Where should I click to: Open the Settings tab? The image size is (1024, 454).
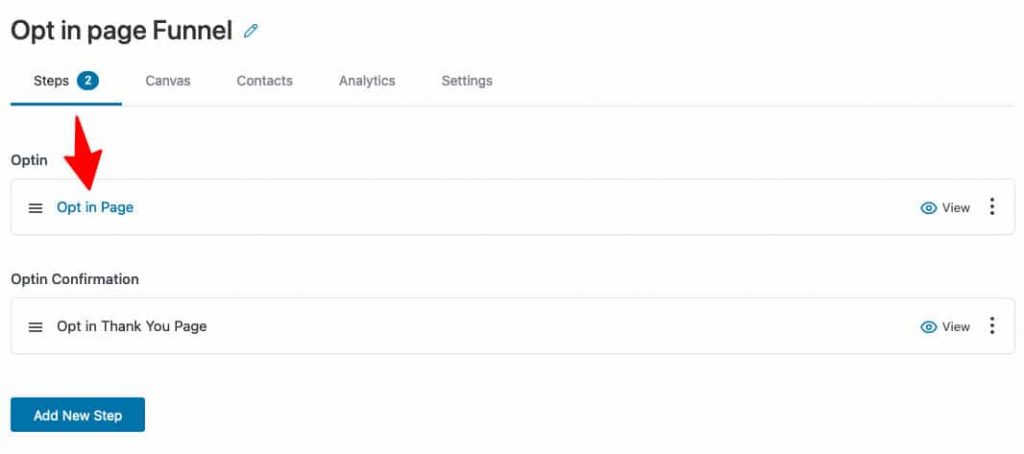(467, 81)
